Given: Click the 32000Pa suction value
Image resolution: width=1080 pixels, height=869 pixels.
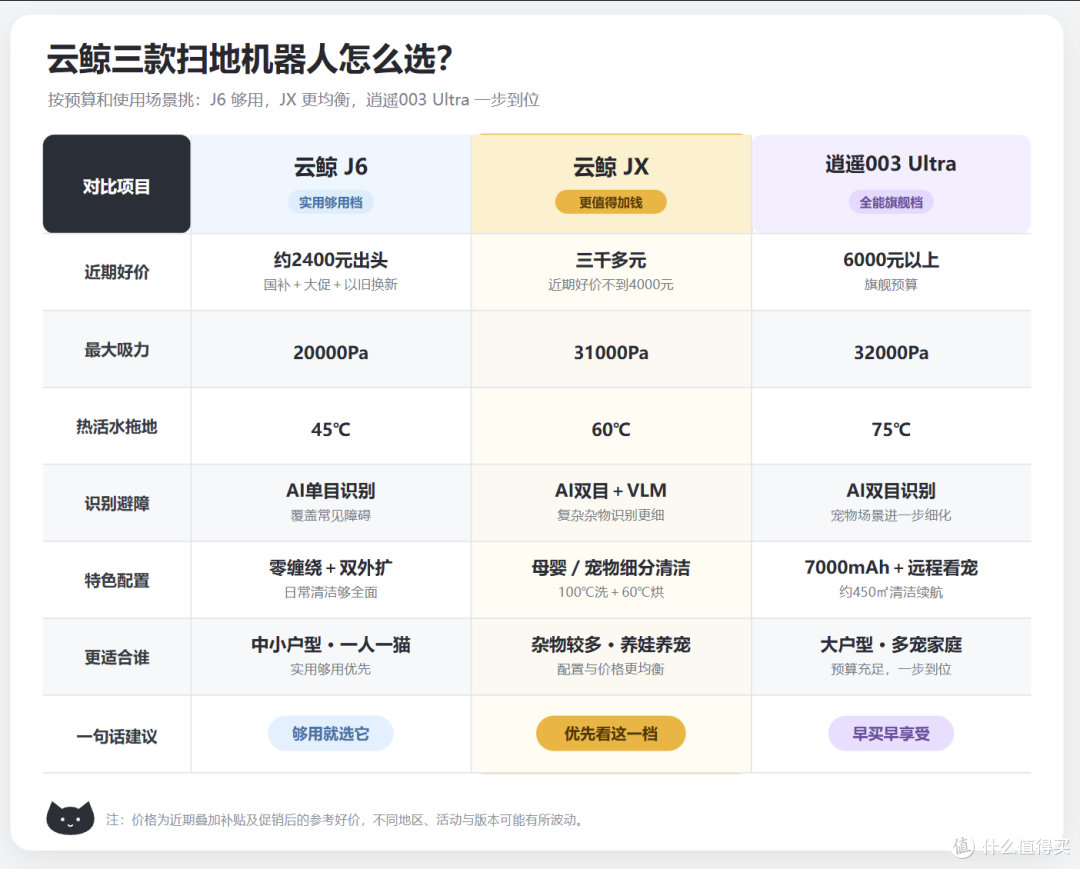Looking at the screenshot, I should pyautogui.click(x=891, y=353).
